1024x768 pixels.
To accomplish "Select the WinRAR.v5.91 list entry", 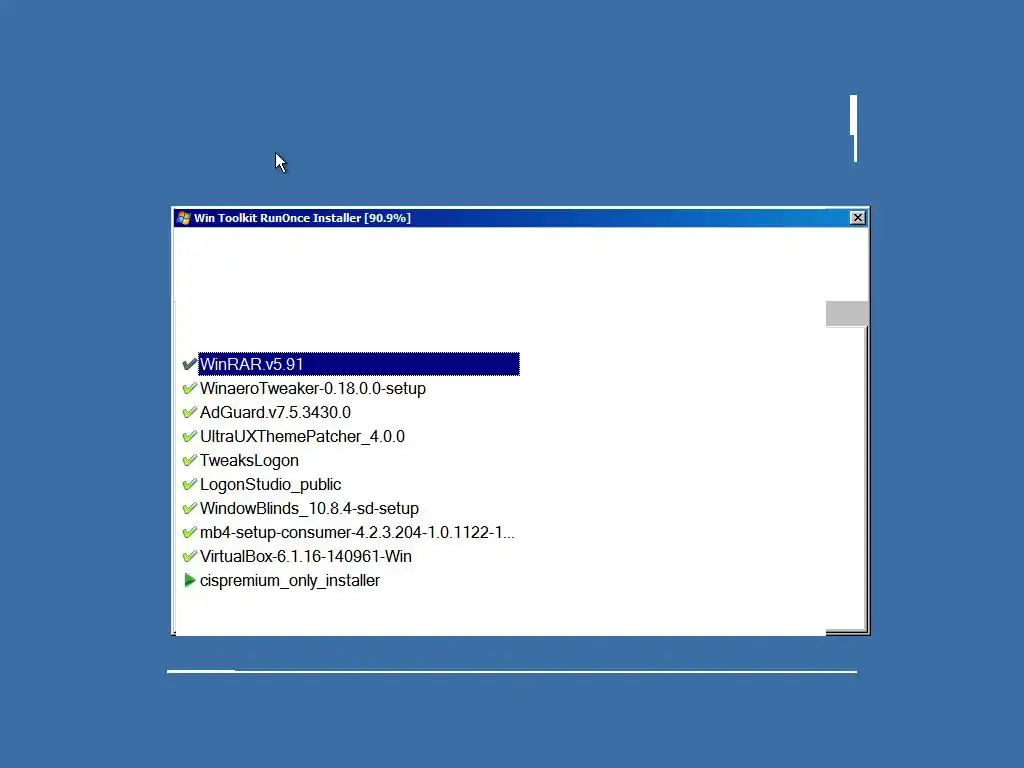I will tap(359, 364).
